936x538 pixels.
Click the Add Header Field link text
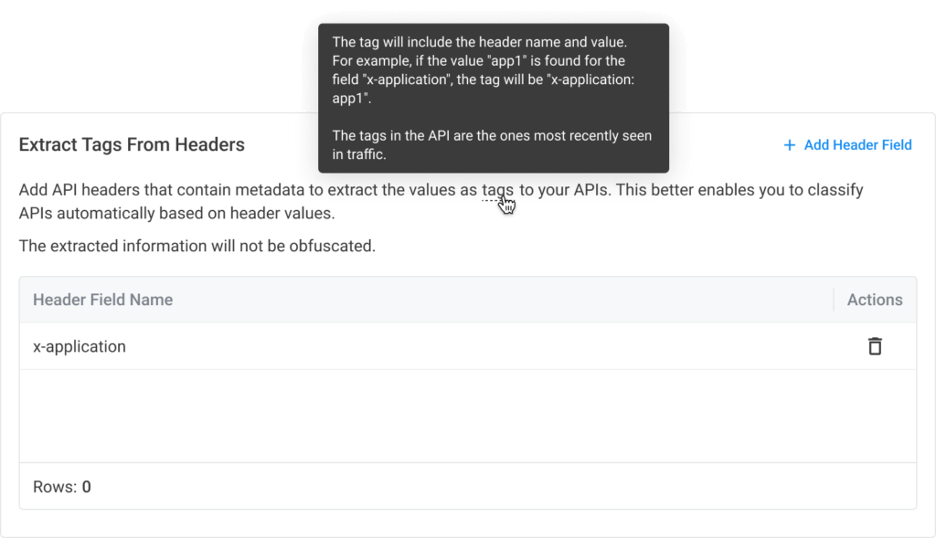(857, 145)
